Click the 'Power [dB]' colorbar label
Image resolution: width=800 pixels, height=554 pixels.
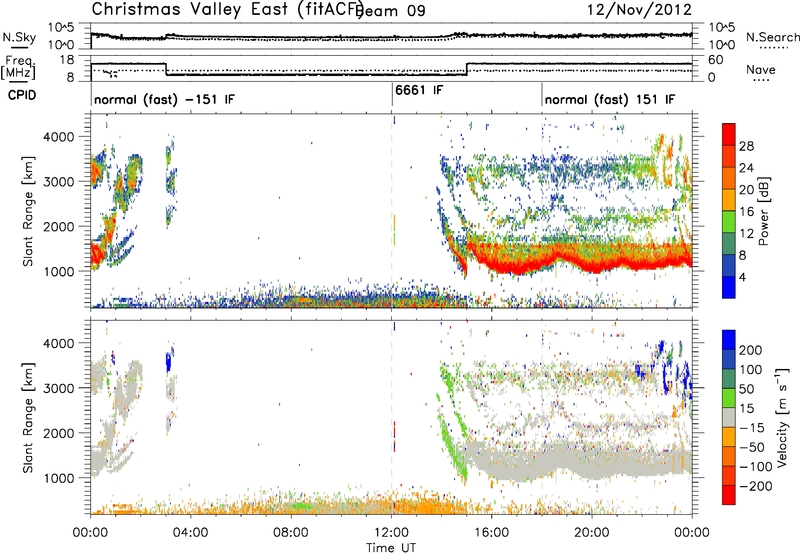coord(763,211)
